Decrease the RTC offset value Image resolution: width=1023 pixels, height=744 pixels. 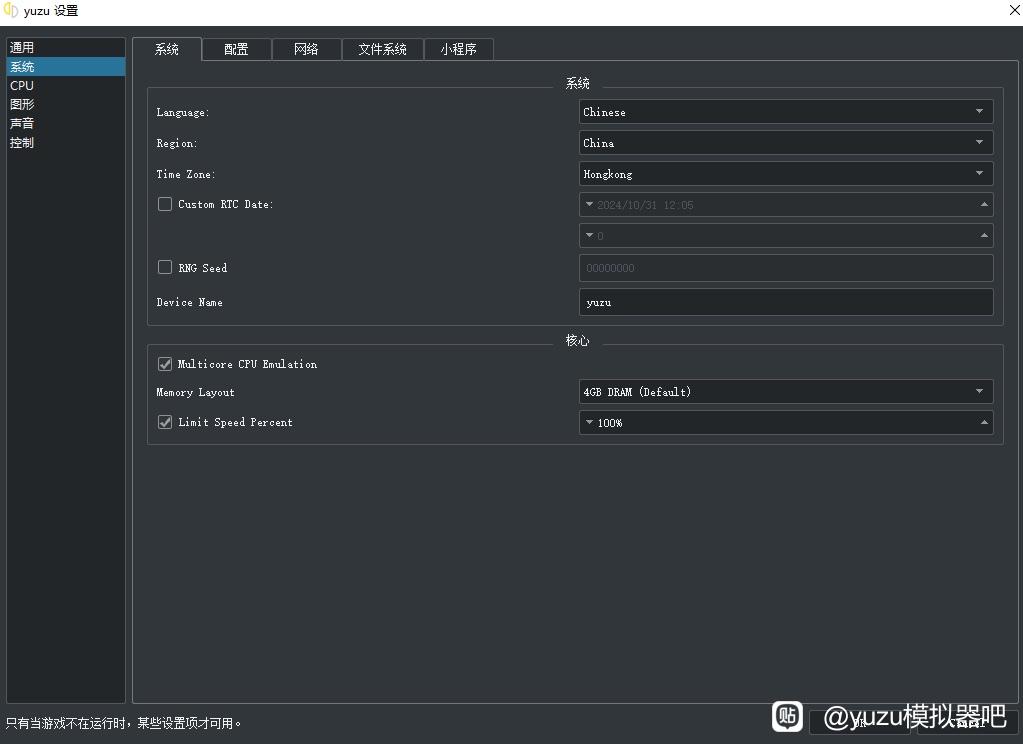pos(589,235)
